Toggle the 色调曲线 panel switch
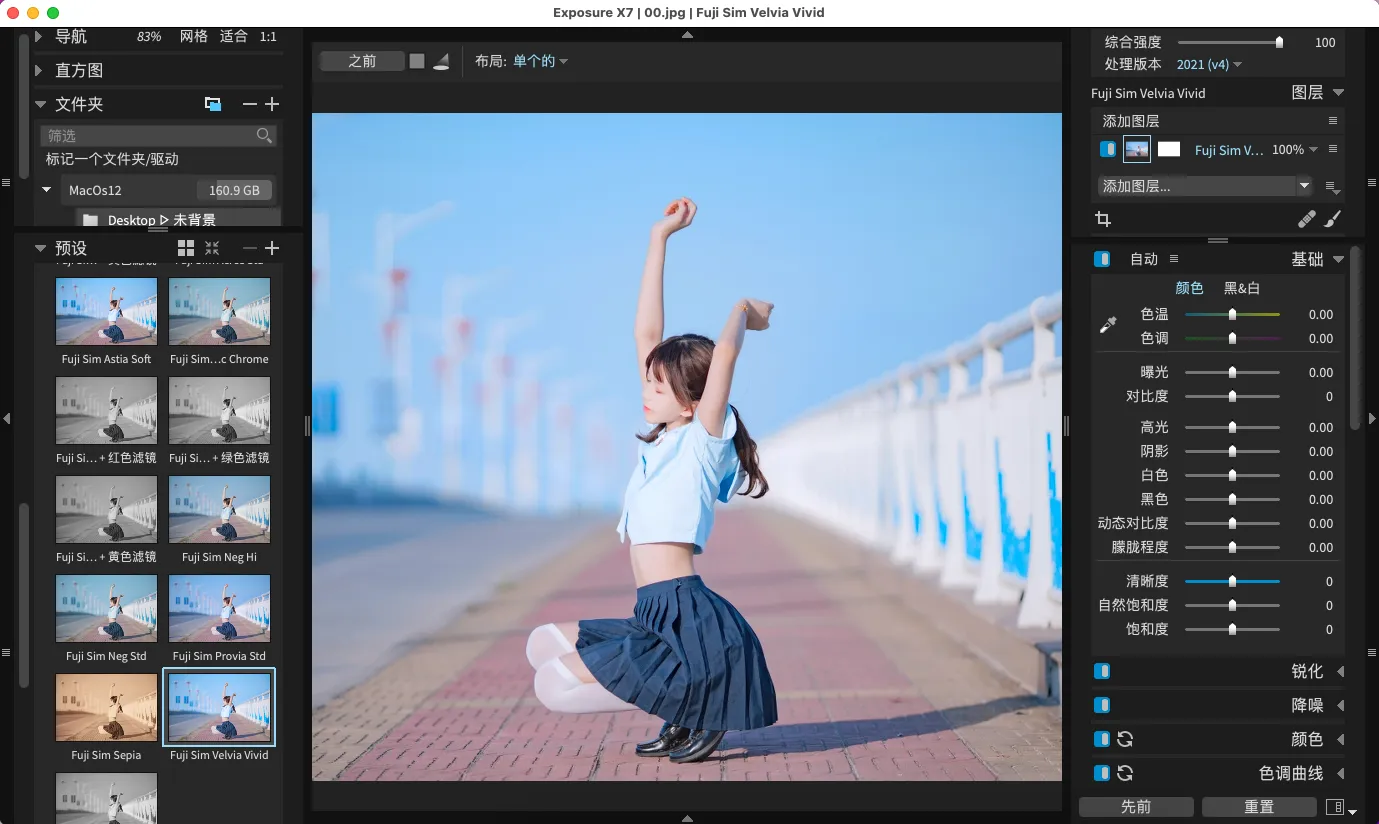The height and width of the screenshot is (824, 1379). 1102,773
